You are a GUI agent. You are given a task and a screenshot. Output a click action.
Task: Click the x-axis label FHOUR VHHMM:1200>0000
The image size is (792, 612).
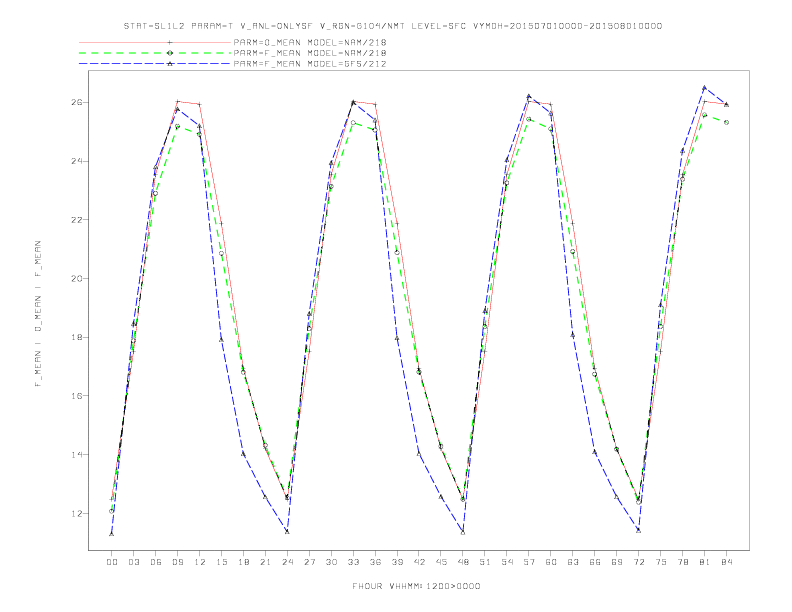[416, 586]
